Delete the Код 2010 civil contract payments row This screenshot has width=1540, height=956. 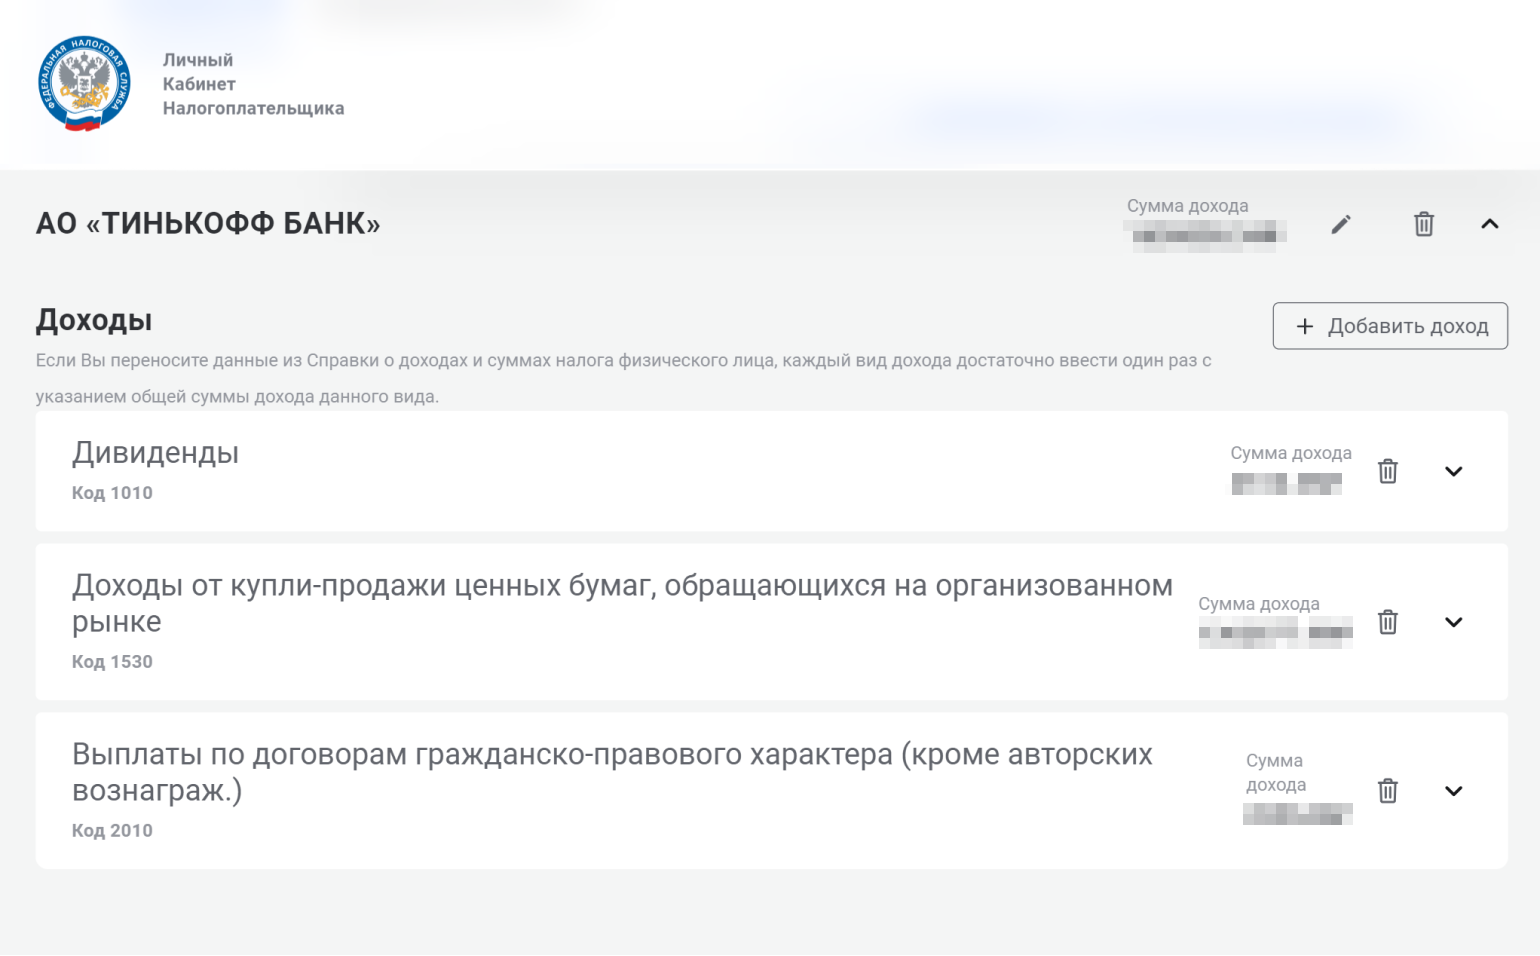click(1388, 791)
